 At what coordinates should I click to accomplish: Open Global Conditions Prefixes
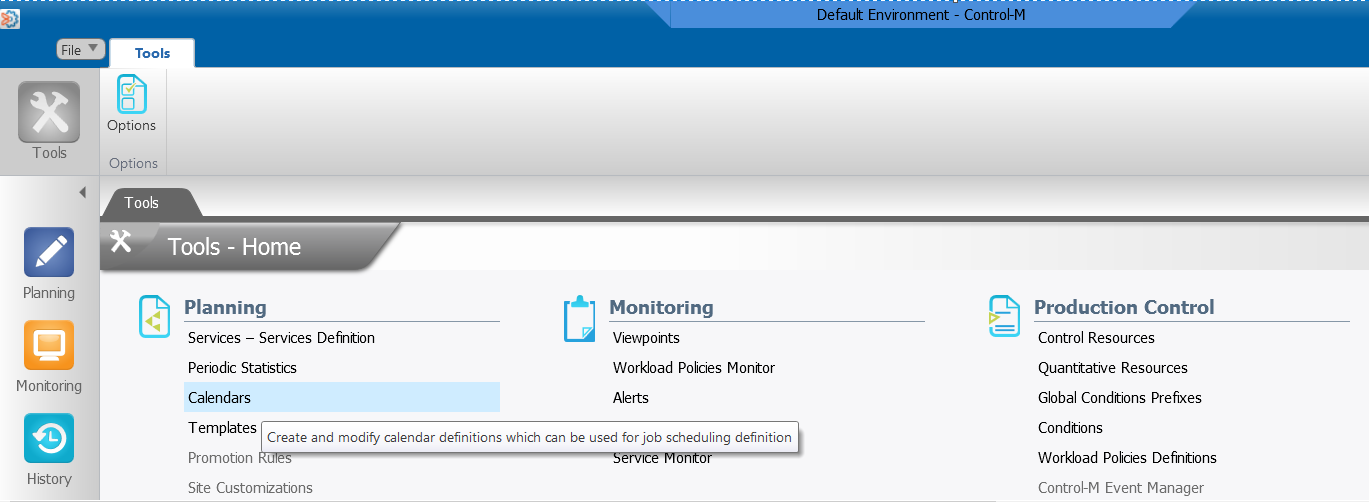coord(1120,398)
